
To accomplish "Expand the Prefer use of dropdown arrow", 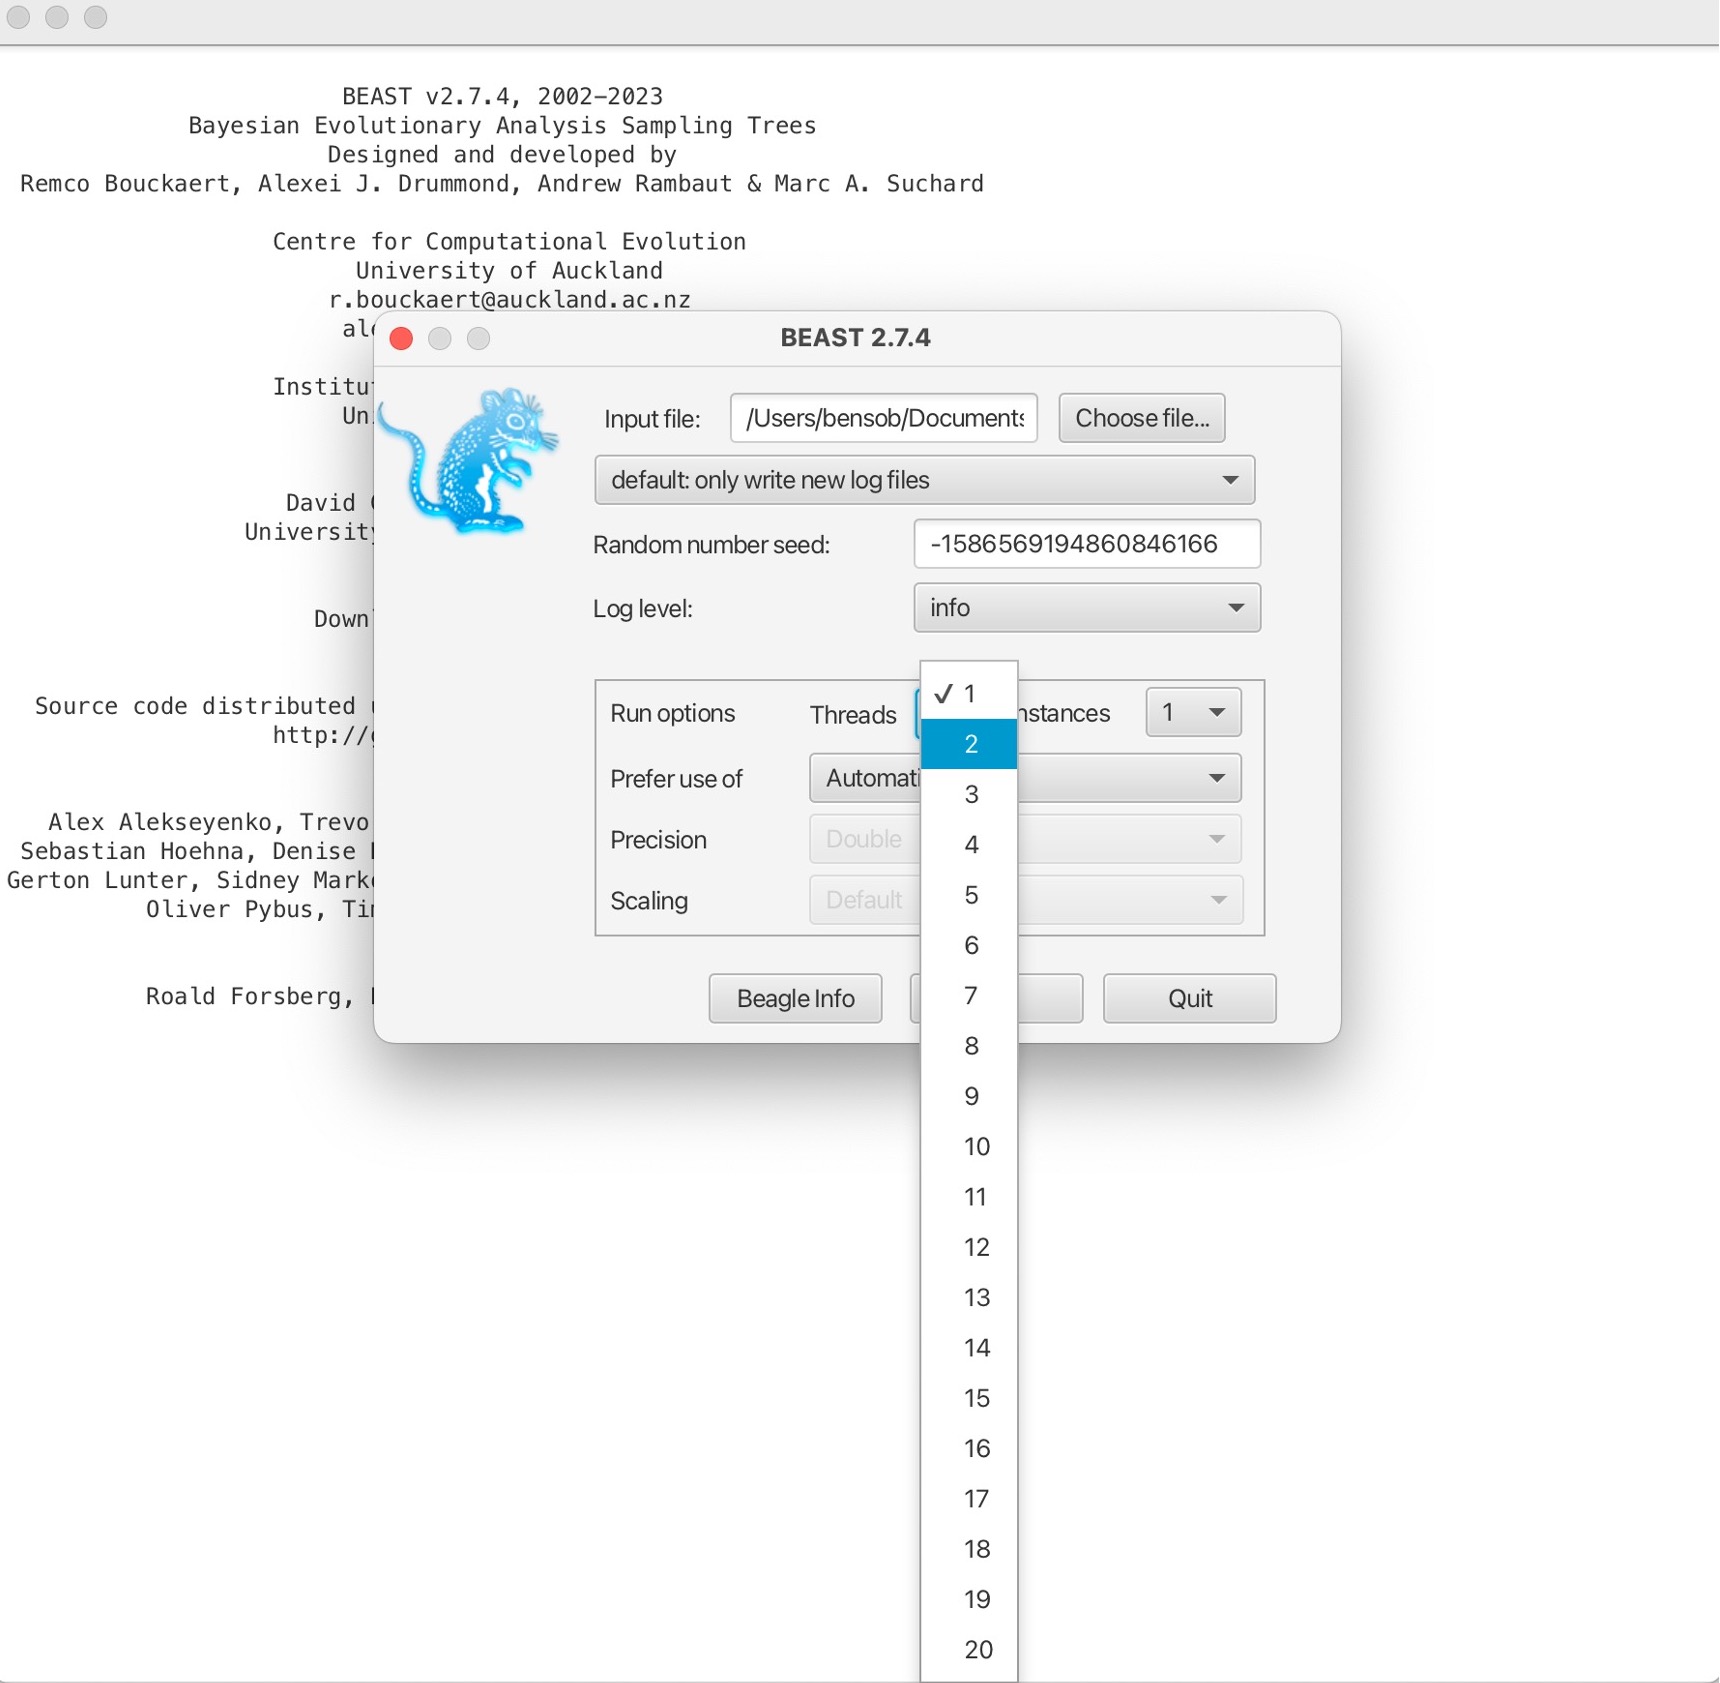I will tap(1216, 778).
